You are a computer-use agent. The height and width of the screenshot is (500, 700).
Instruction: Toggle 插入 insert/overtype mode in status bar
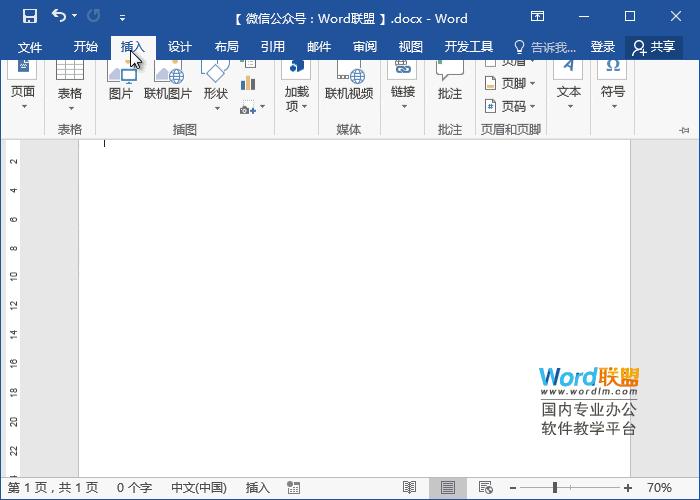[258, 488]
